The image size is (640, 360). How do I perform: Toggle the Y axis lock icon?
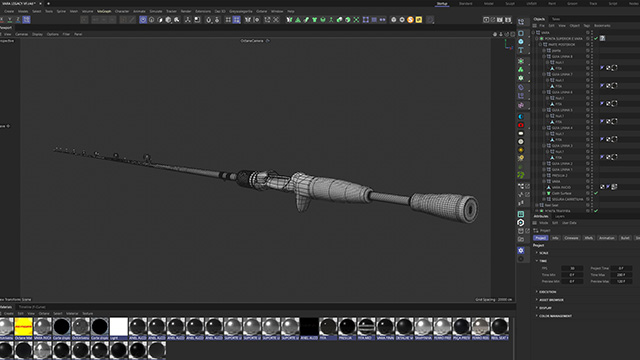(10, 20)
